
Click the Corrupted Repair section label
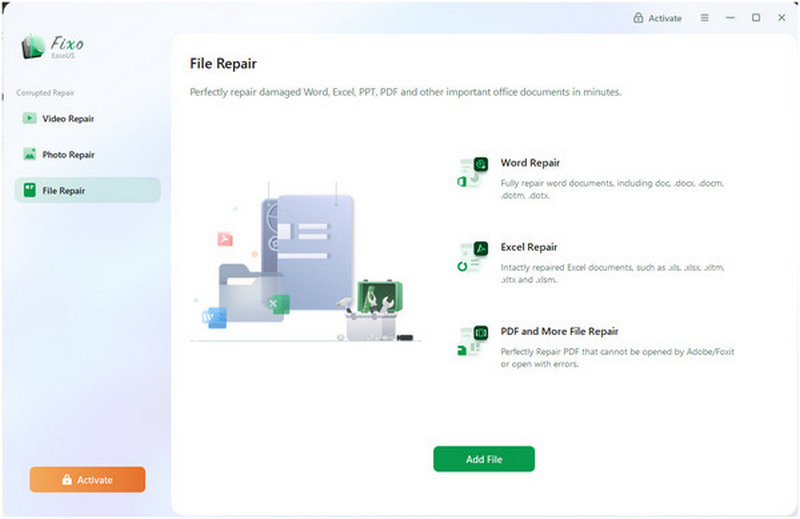(x=45, y=92)
